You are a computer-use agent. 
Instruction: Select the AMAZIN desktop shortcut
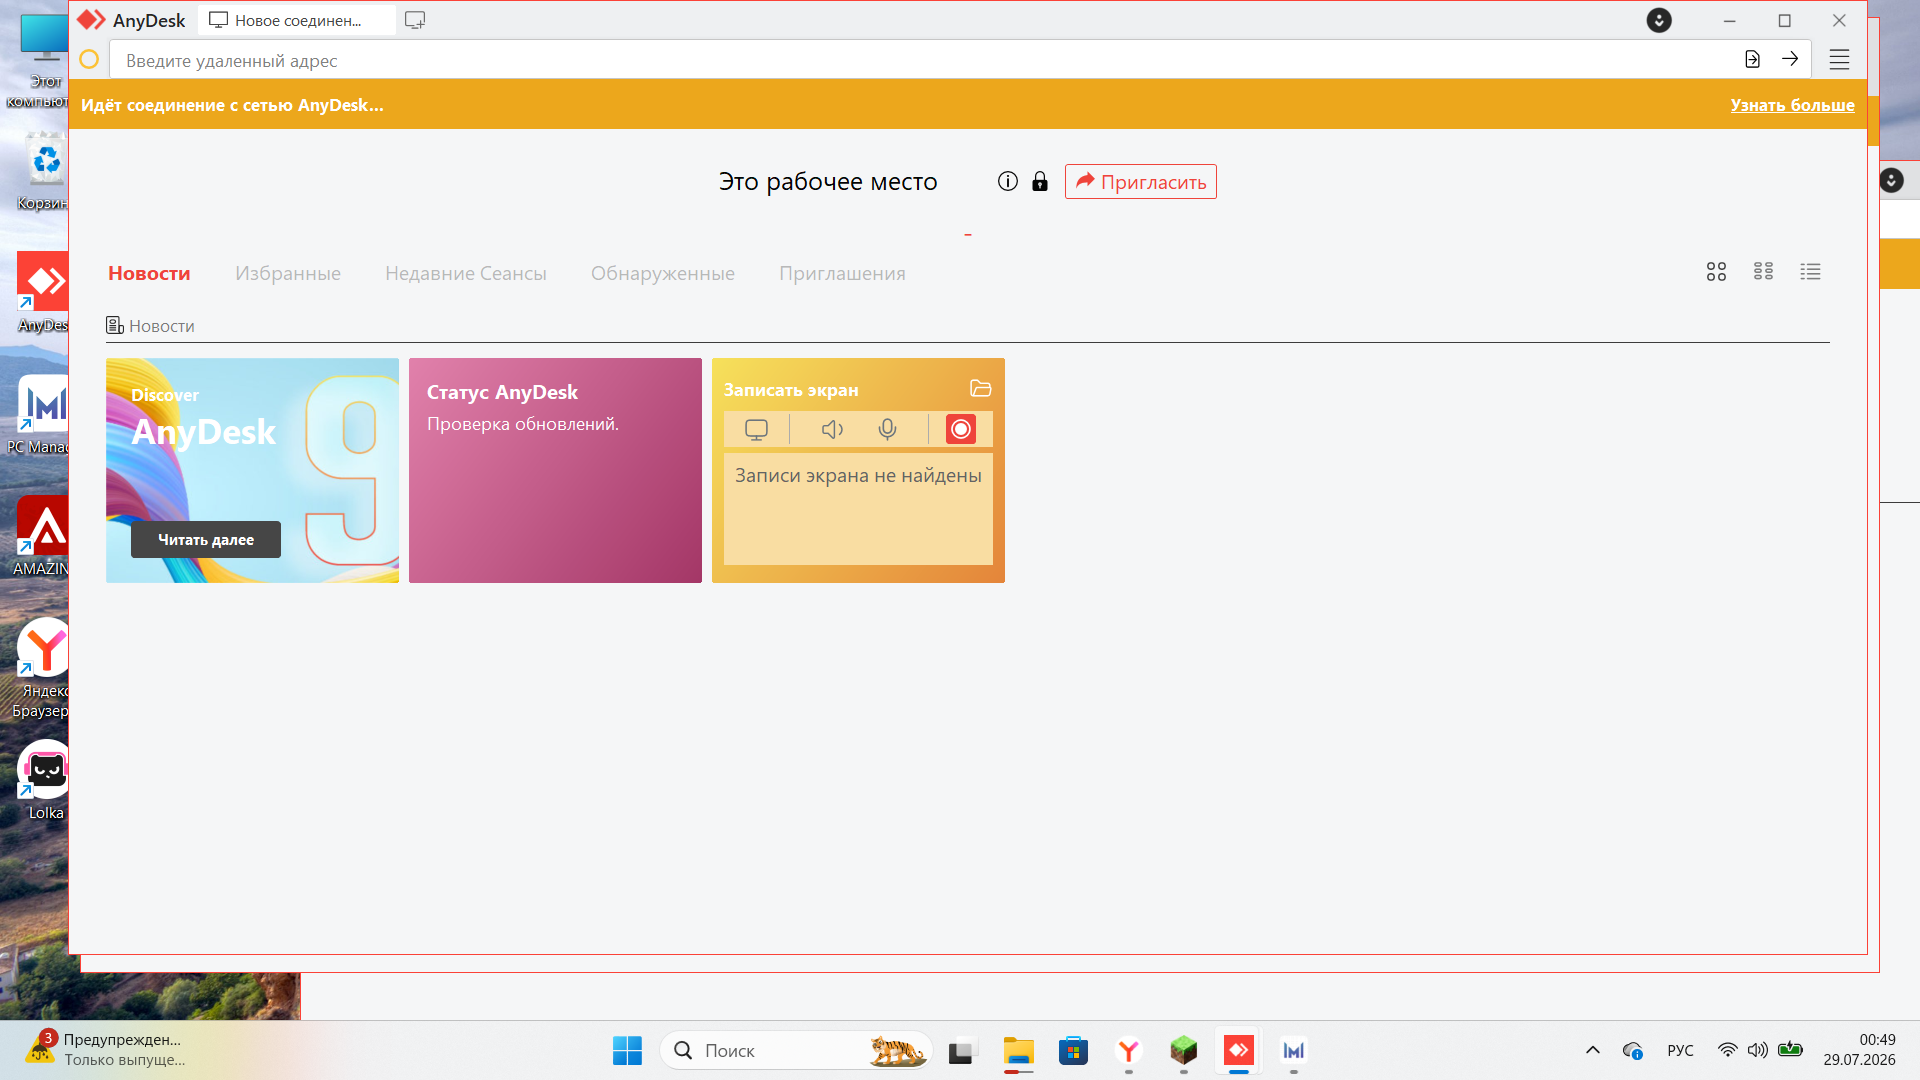tap(41, 537)
